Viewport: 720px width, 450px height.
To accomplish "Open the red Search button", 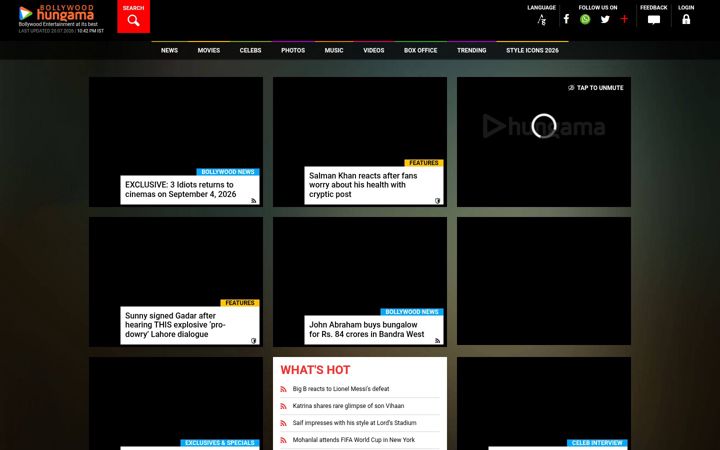I will 133,17.
